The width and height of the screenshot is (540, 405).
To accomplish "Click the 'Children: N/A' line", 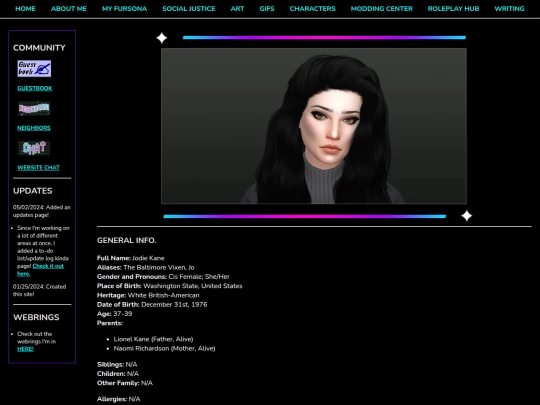I will pyautogui.click(x=118, y=374).
